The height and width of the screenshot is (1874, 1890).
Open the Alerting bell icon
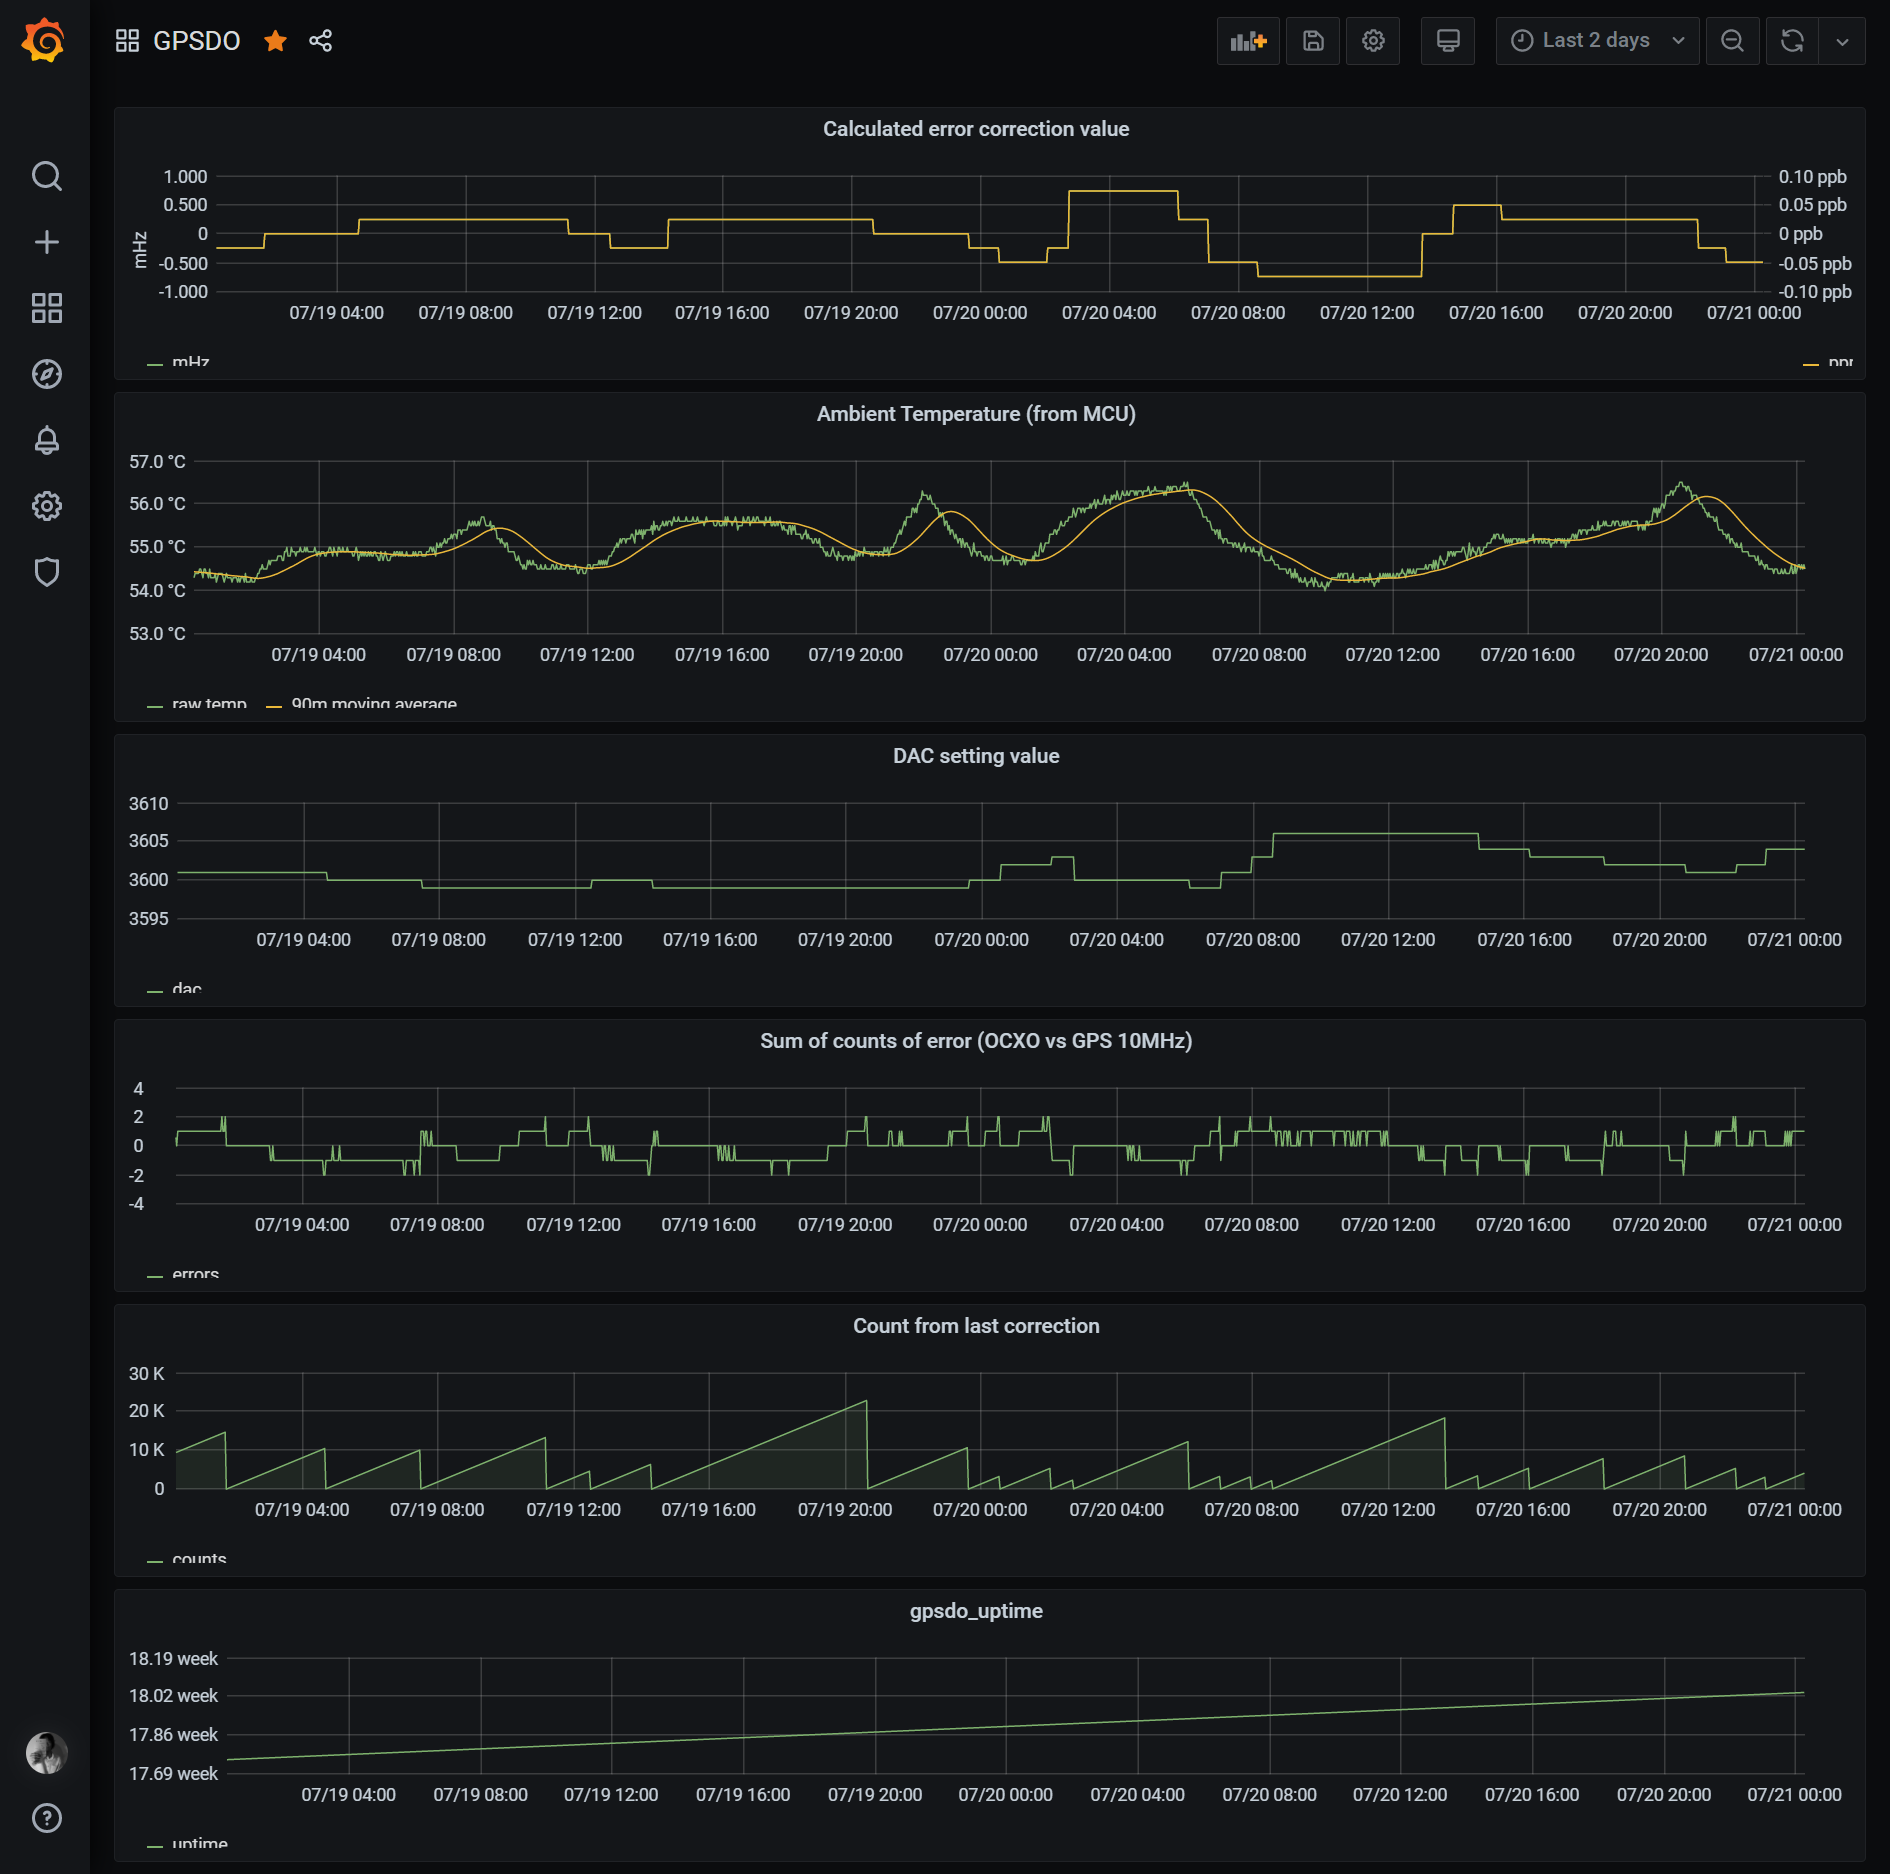46,440
